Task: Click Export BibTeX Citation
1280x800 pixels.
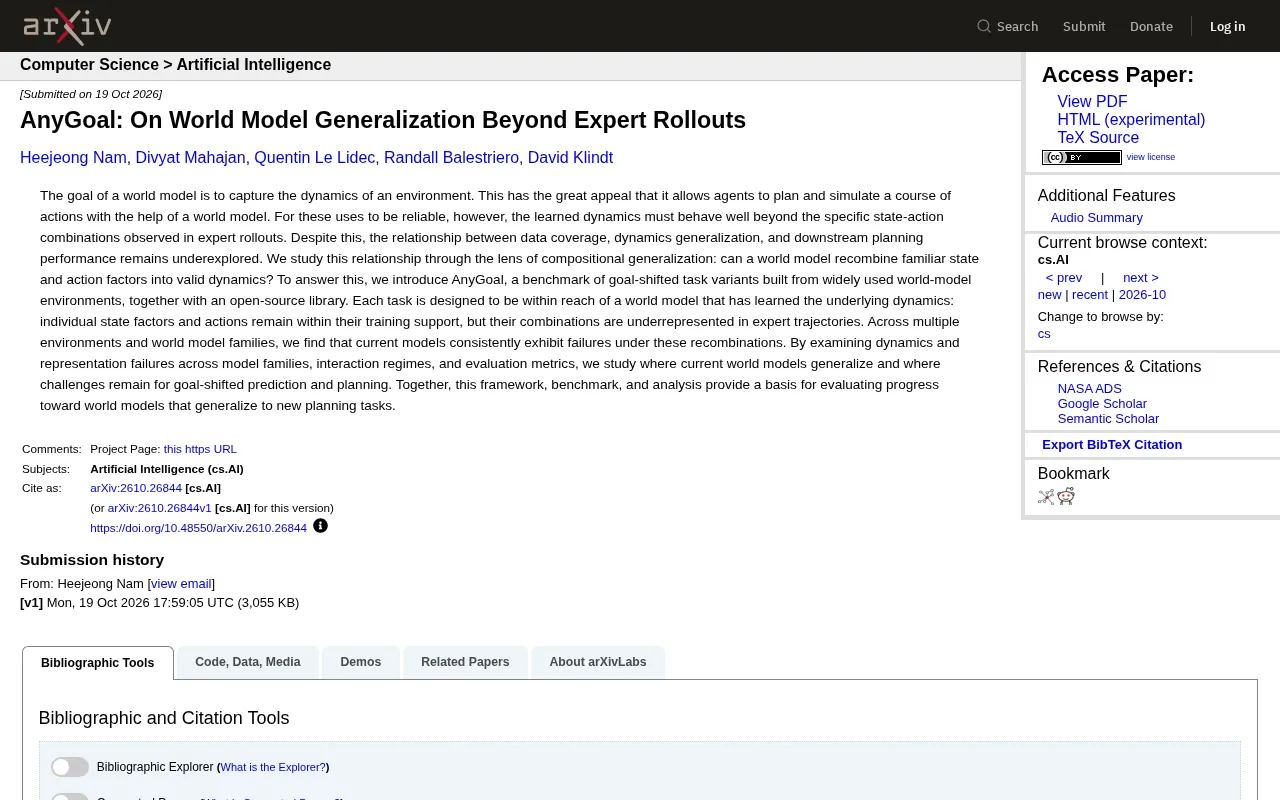Action: (1112, 445)
